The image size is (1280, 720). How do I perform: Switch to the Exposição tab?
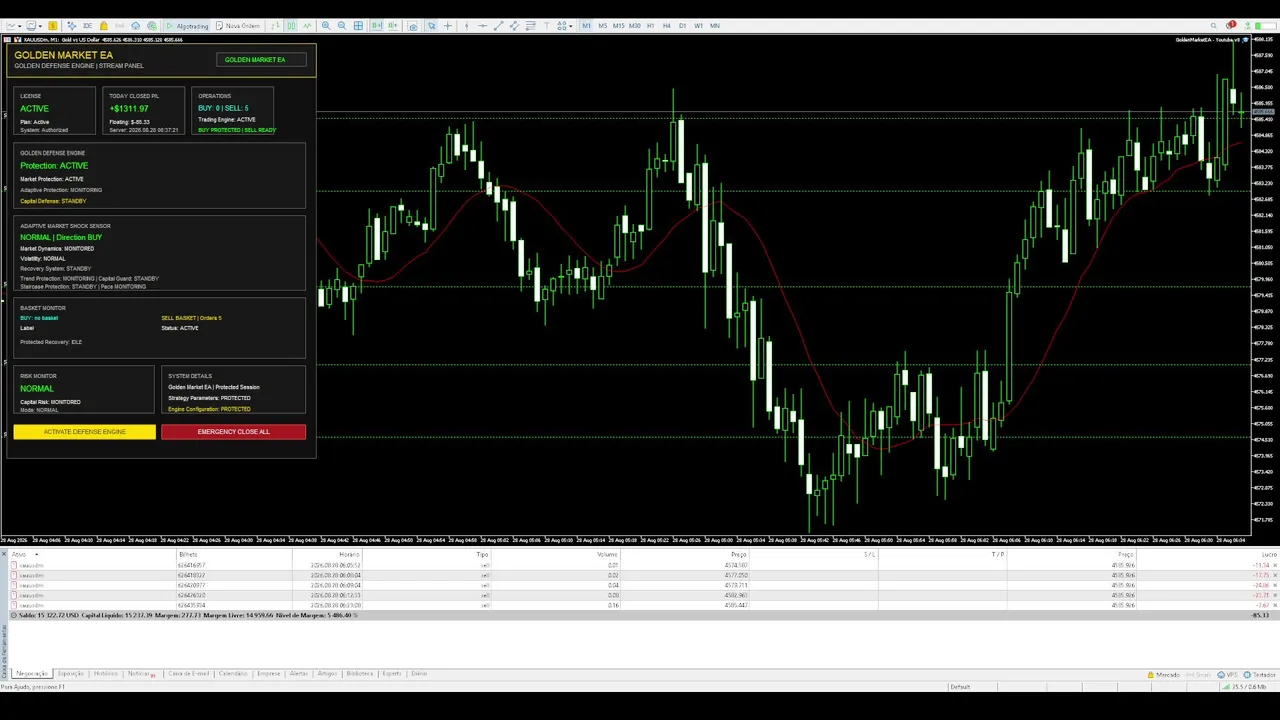click(x=70, y=674)
